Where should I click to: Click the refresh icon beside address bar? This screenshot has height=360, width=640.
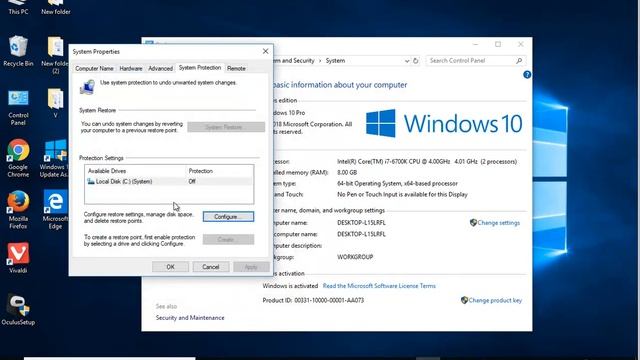[416, 61]
